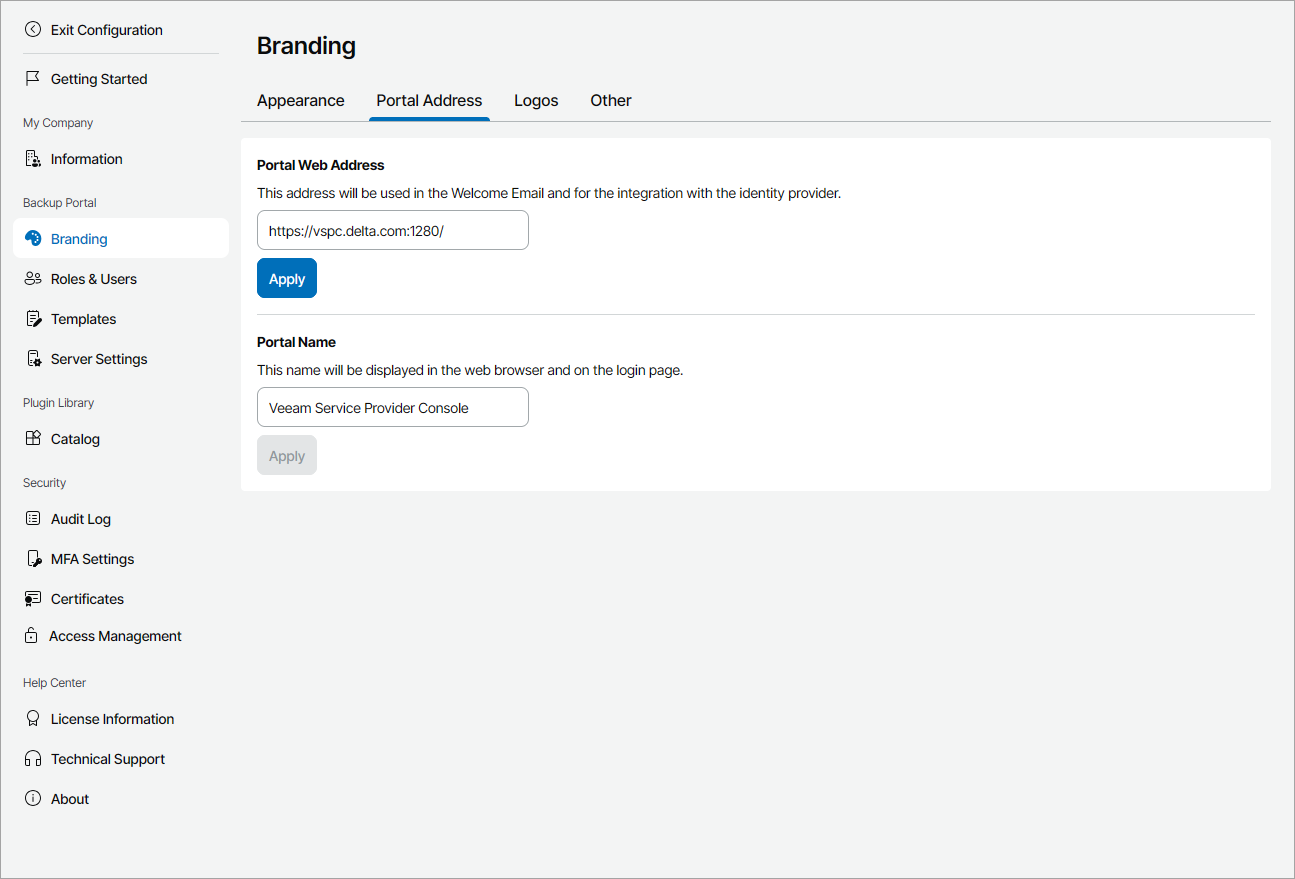Viewport: 1295px width, 879px height.
Task: Click the Catalog plugin icon
Action: [x=33, y=439]
